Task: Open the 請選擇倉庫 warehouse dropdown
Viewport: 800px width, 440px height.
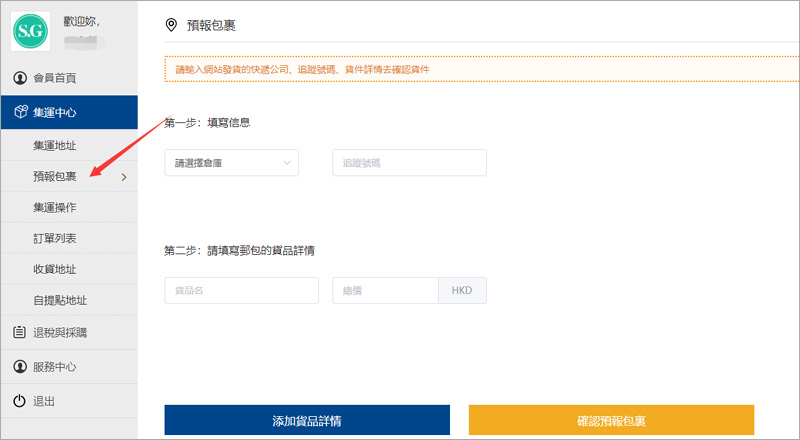Action: pos(231,163)
